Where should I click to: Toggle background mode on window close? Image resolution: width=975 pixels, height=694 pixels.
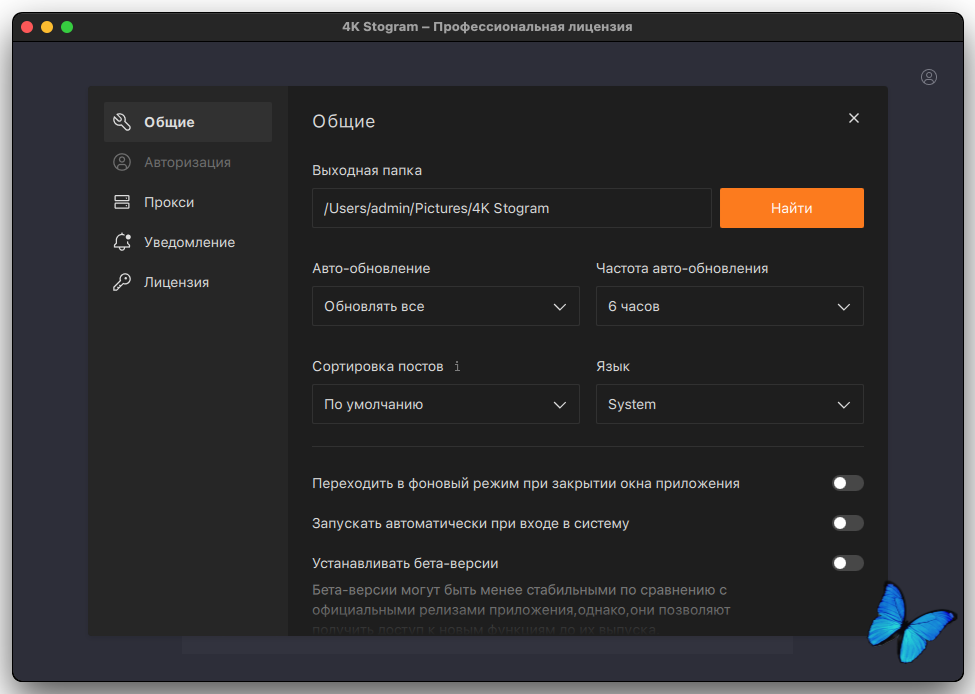848,483
